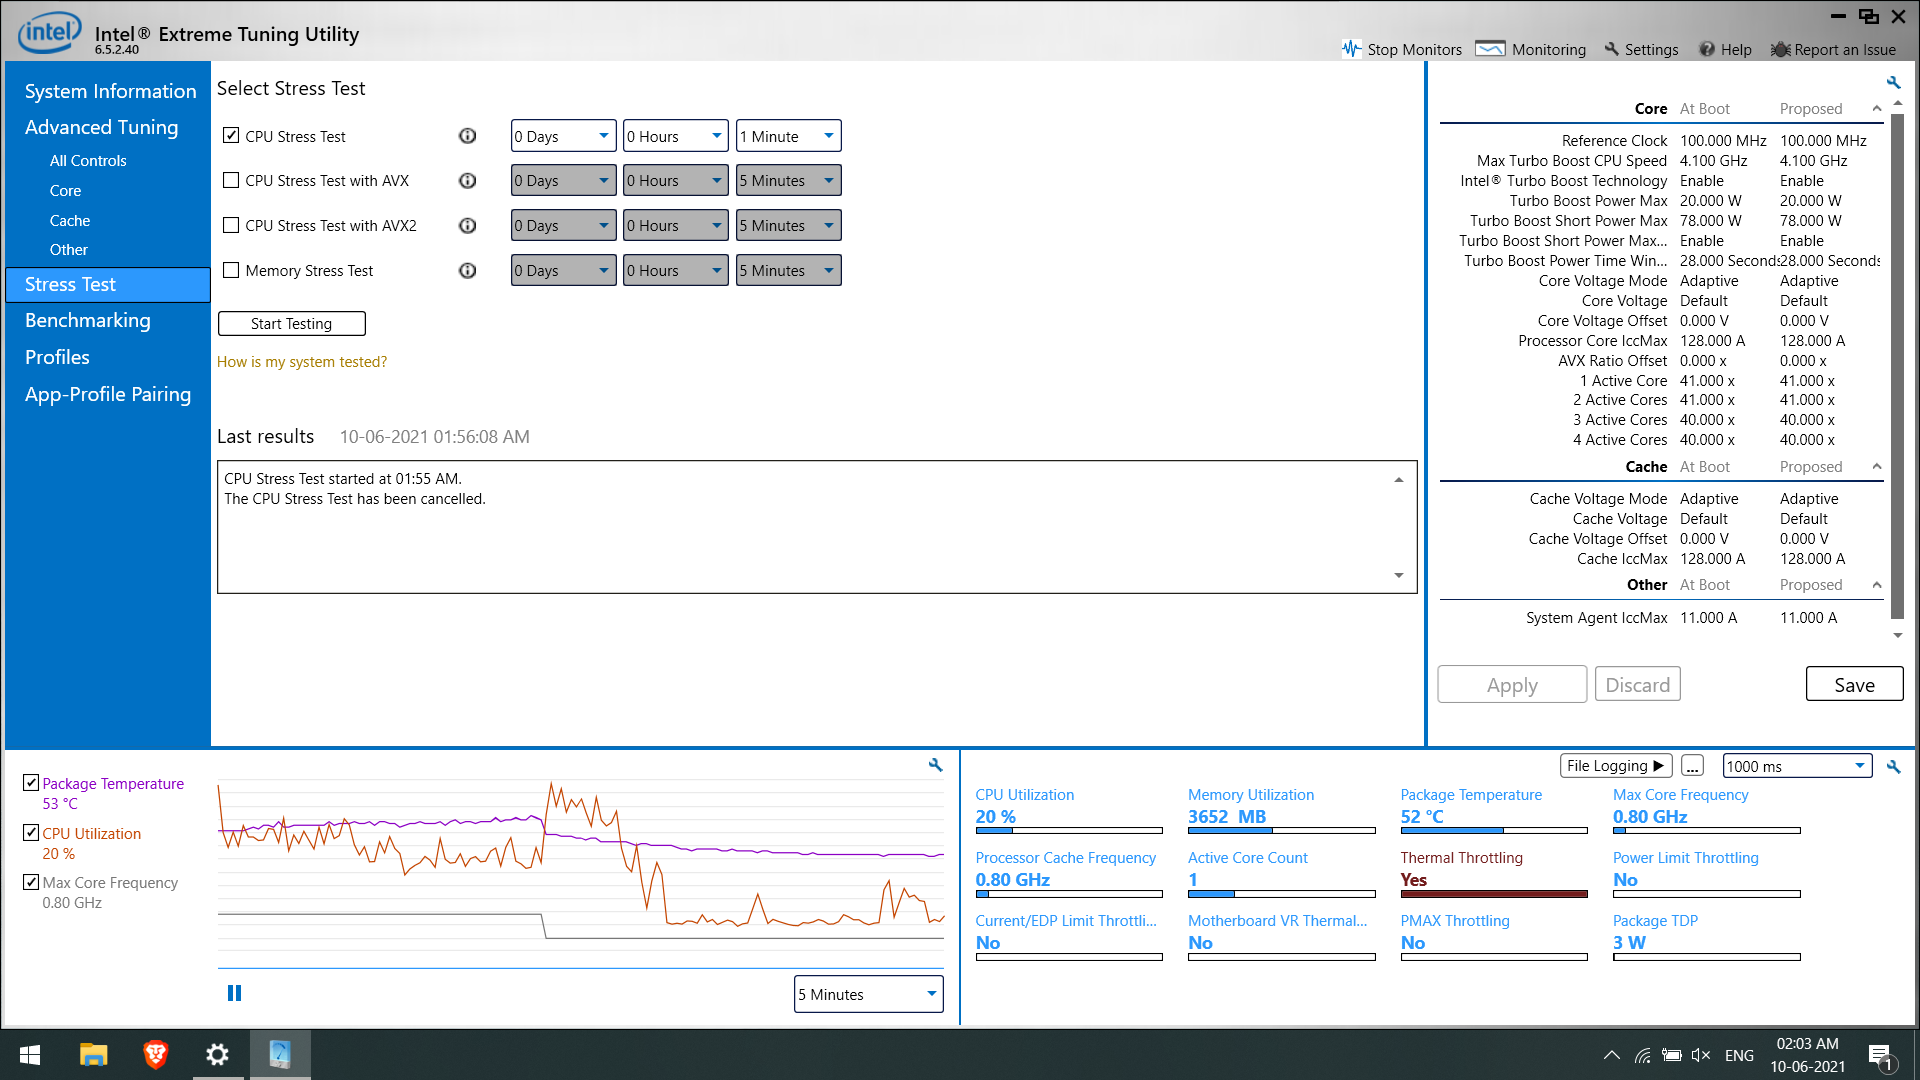Check the battery tray icon
This screenshot has height=1080, width=1920.
(x=1671, y=1055)
